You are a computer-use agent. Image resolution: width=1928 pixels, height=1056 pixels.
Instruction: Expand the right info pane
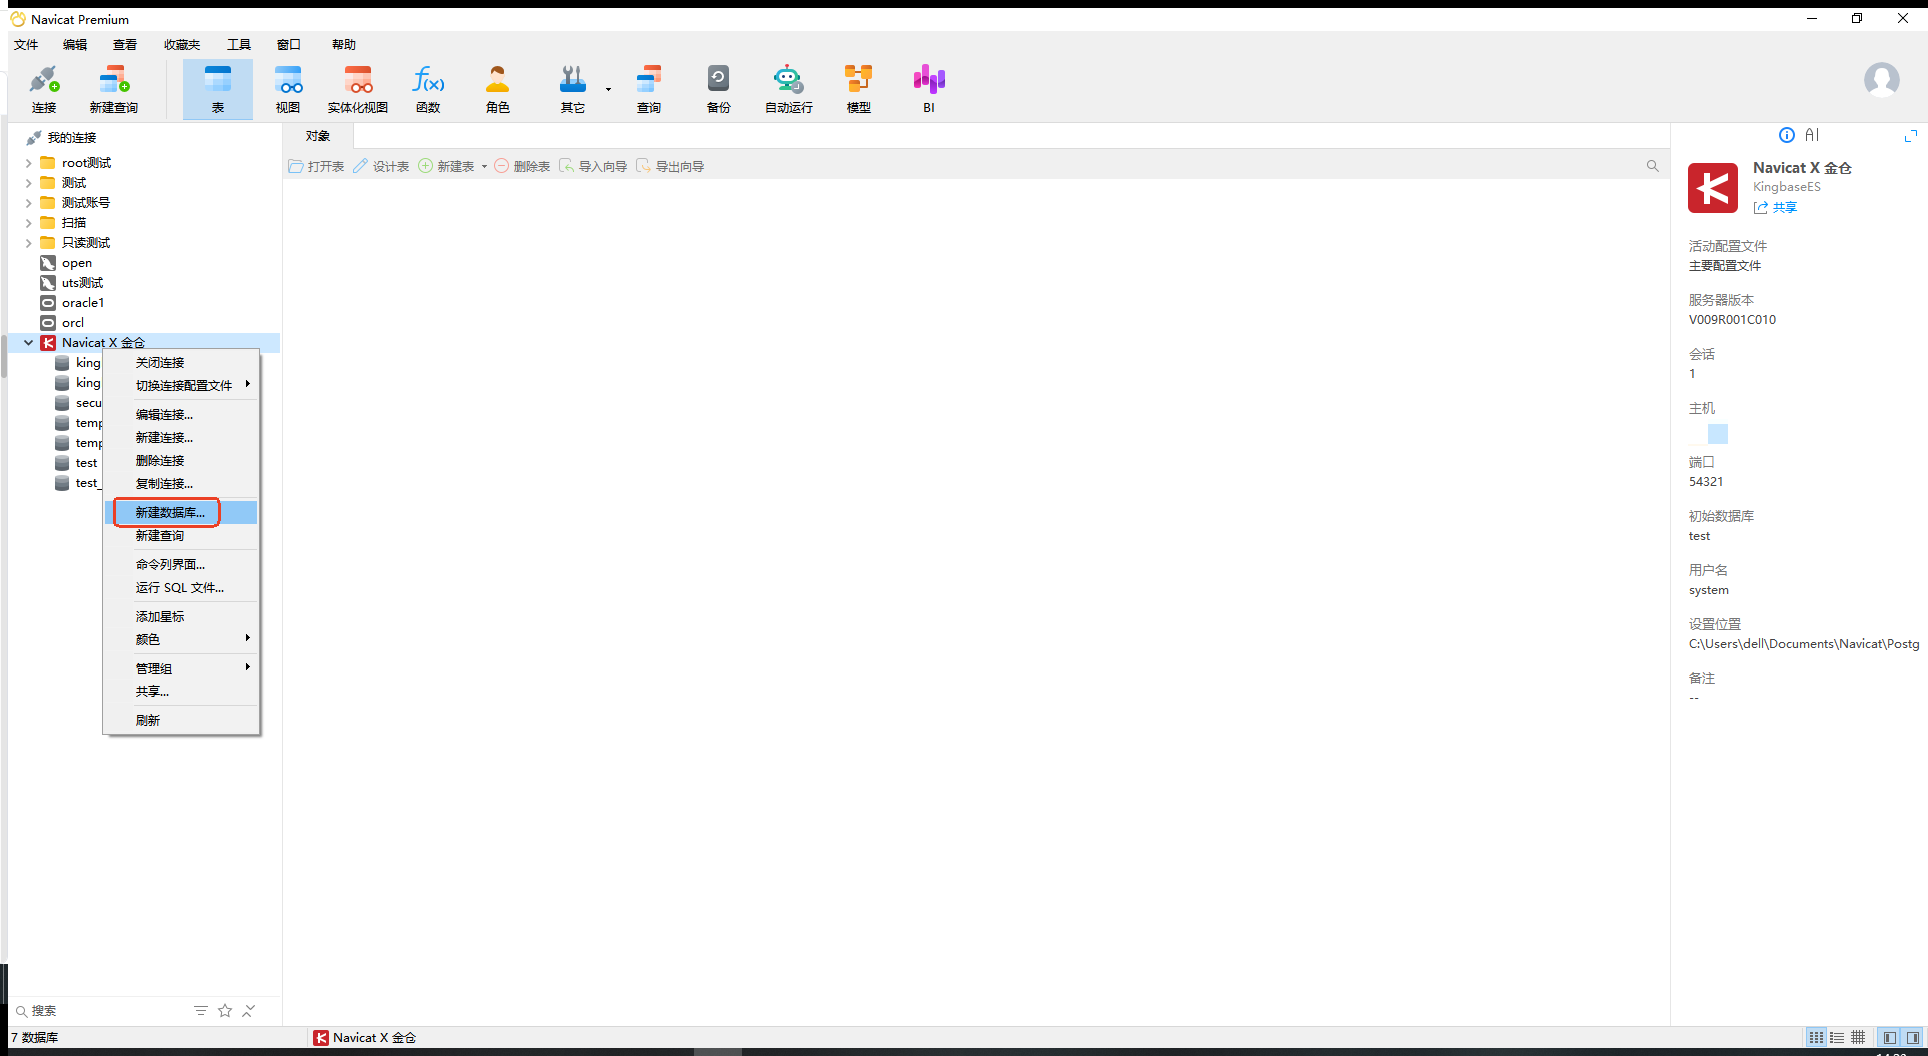[1911, 135]
